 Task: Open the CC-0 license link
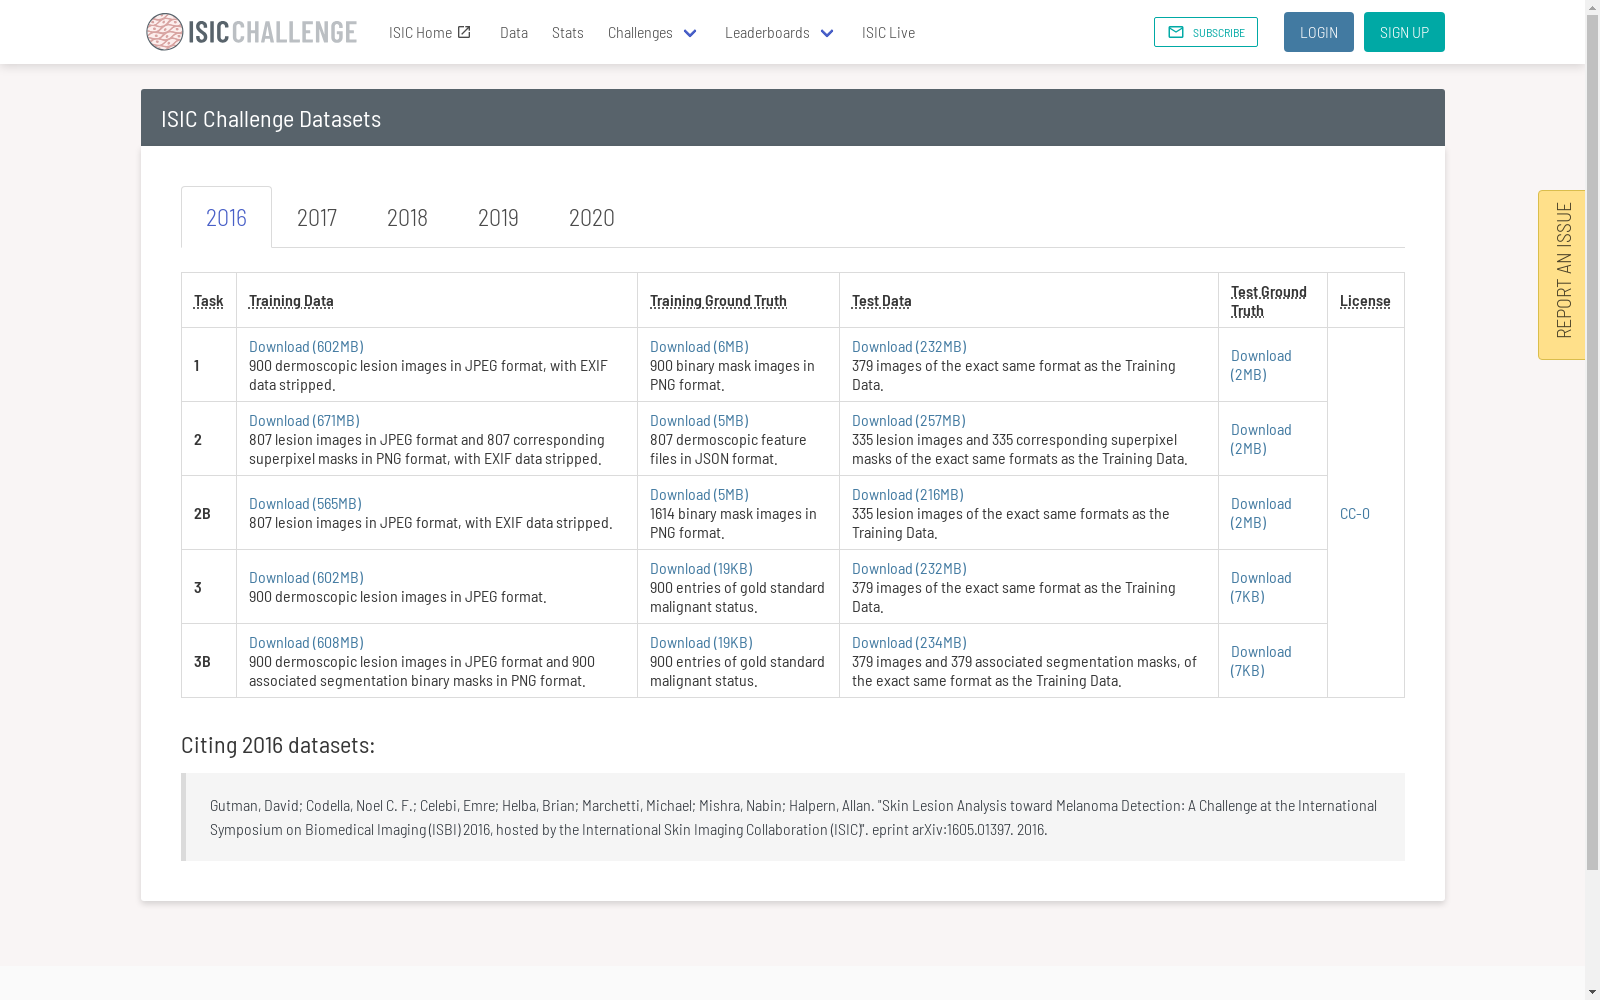point(1355,513)
